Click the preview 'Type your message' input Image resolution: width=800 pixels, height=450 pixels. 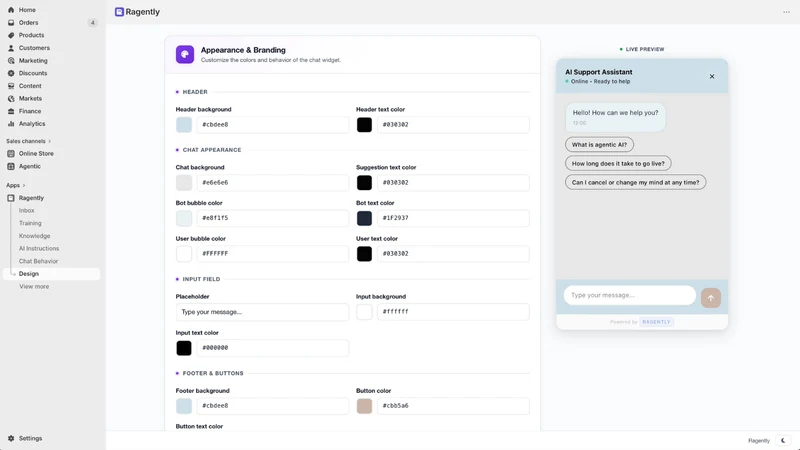pyautogui.click(x=630, y=295)
